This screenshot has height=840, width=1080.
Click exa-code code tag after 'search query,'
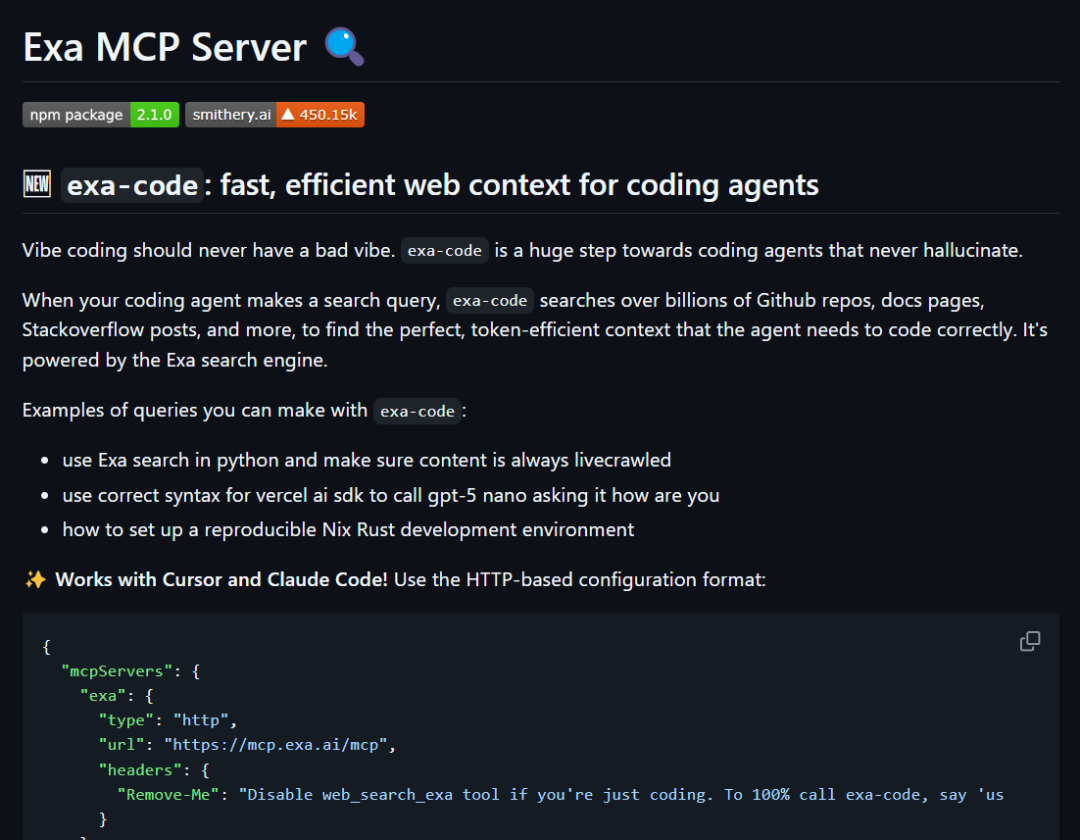(490, 301)
